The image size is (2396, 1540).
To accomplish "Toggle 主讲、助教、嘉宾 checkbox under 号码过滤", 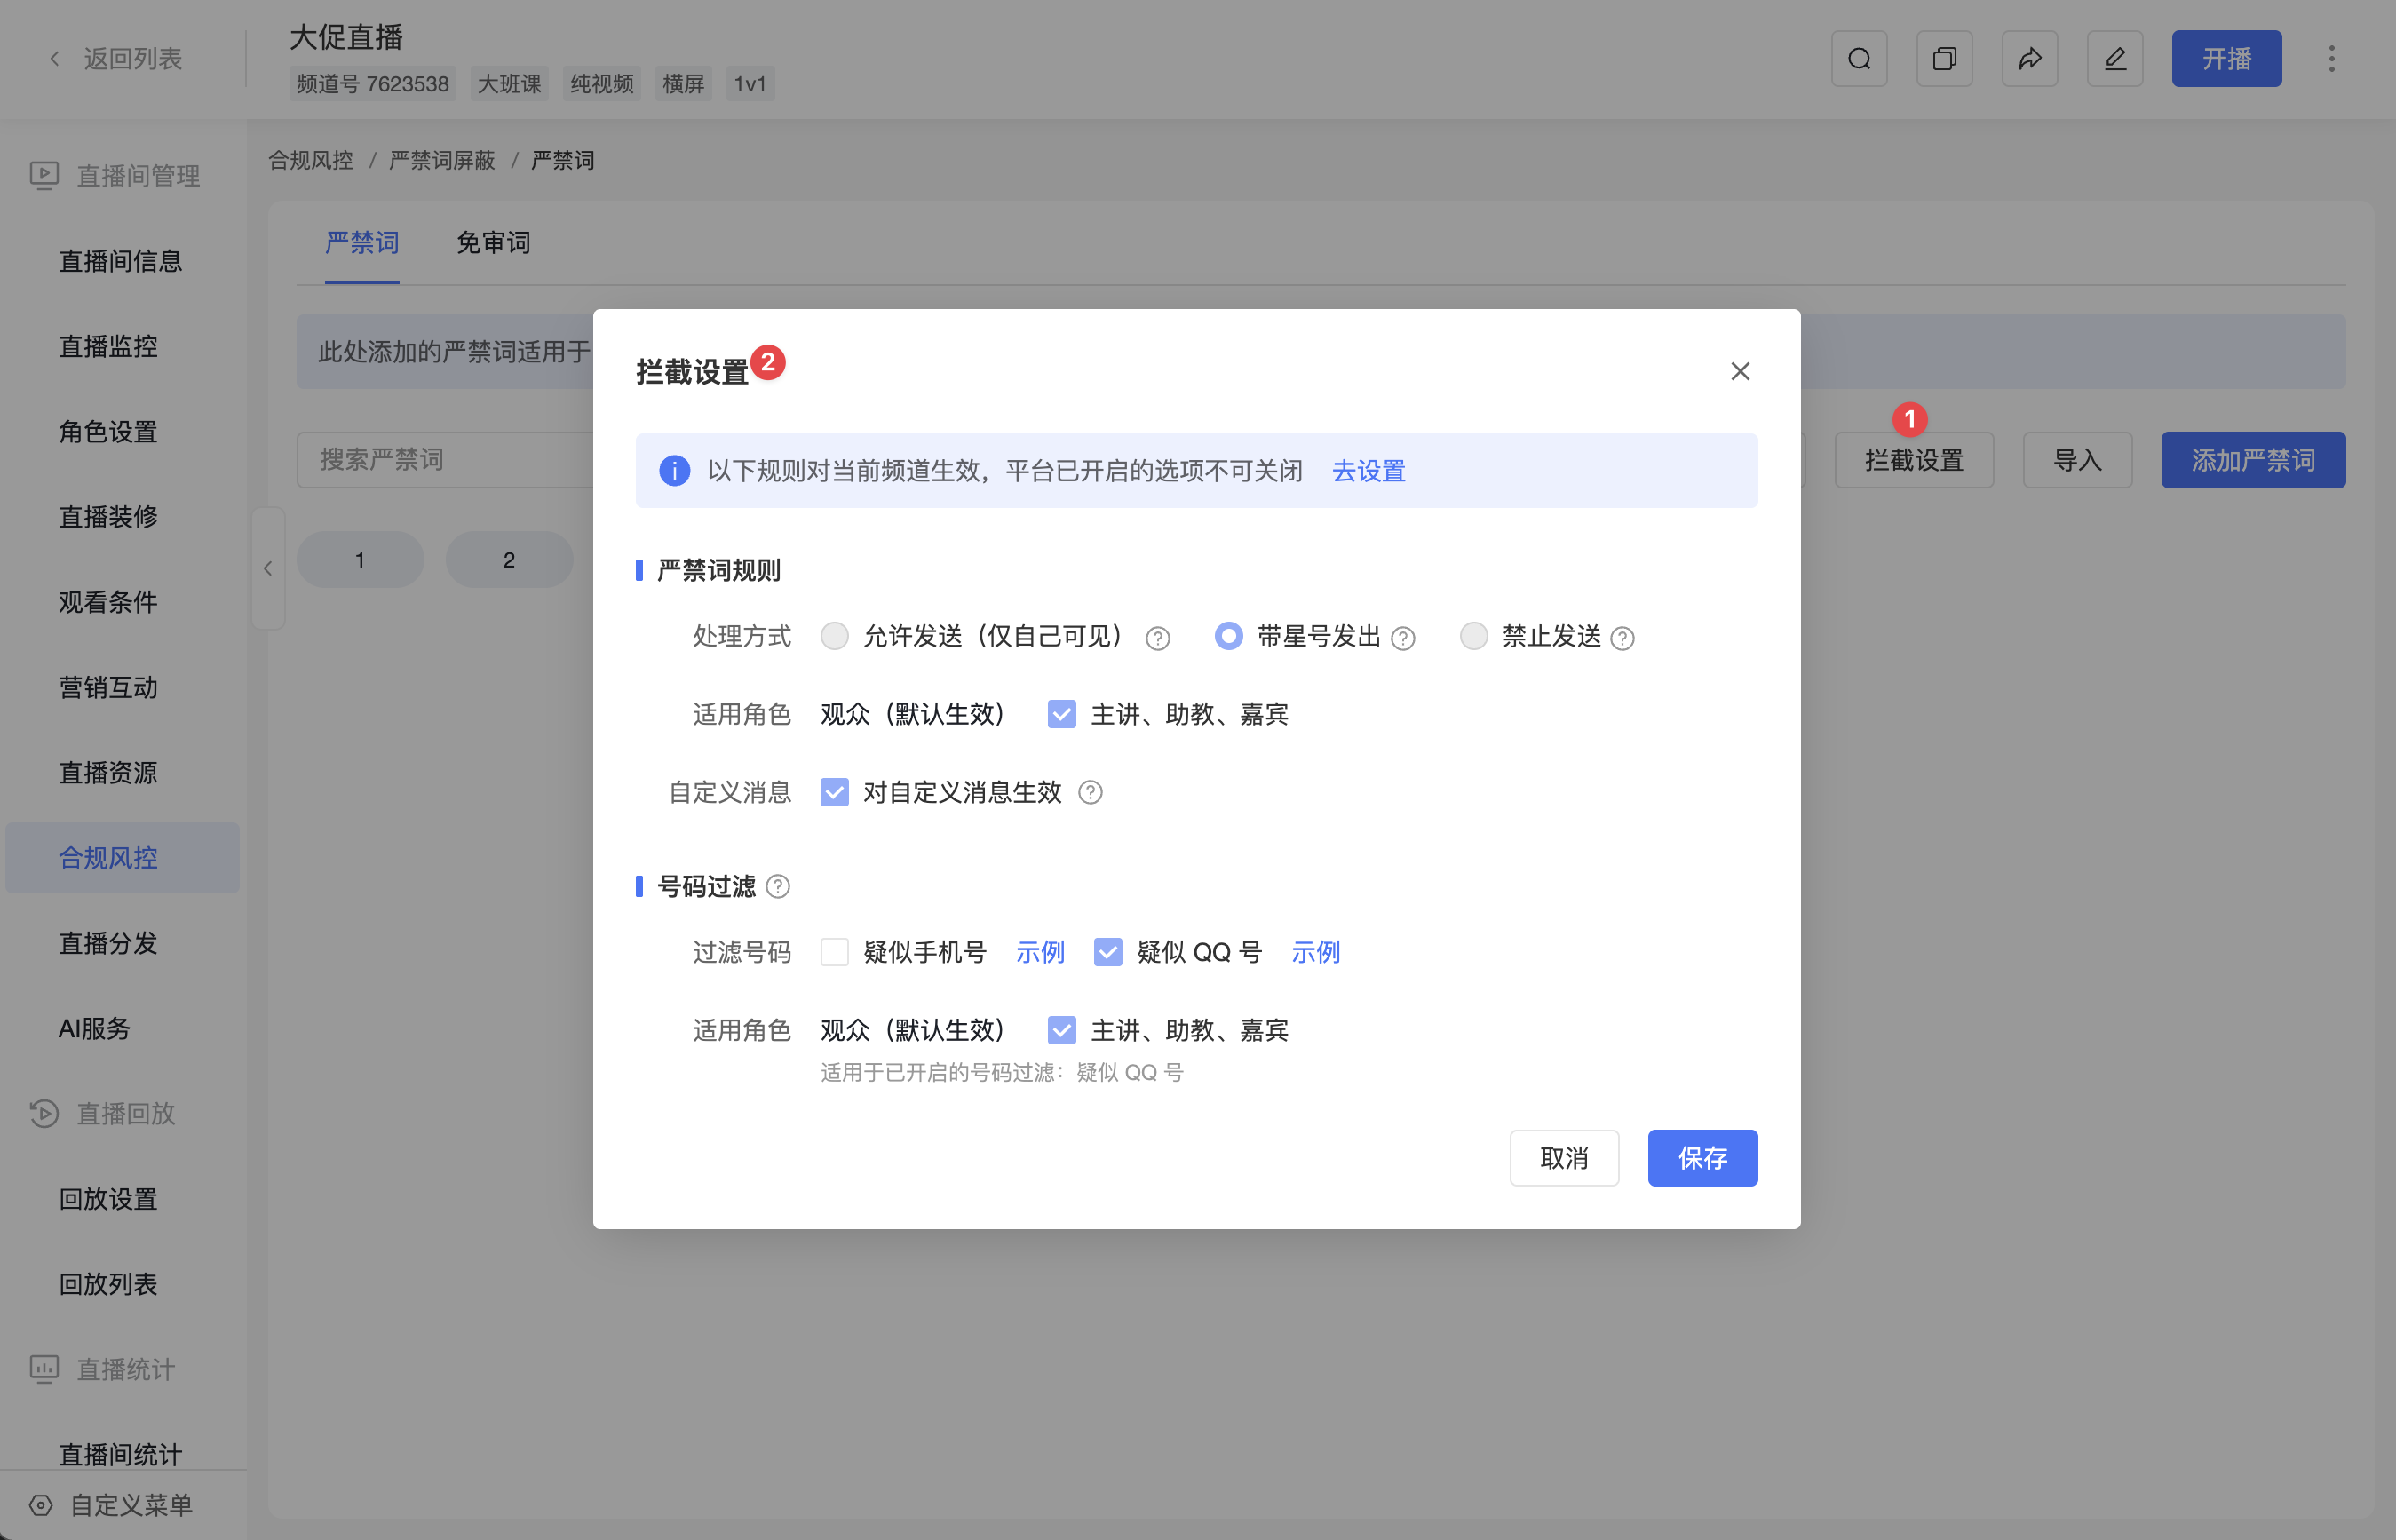I will pos(1061,1030).
